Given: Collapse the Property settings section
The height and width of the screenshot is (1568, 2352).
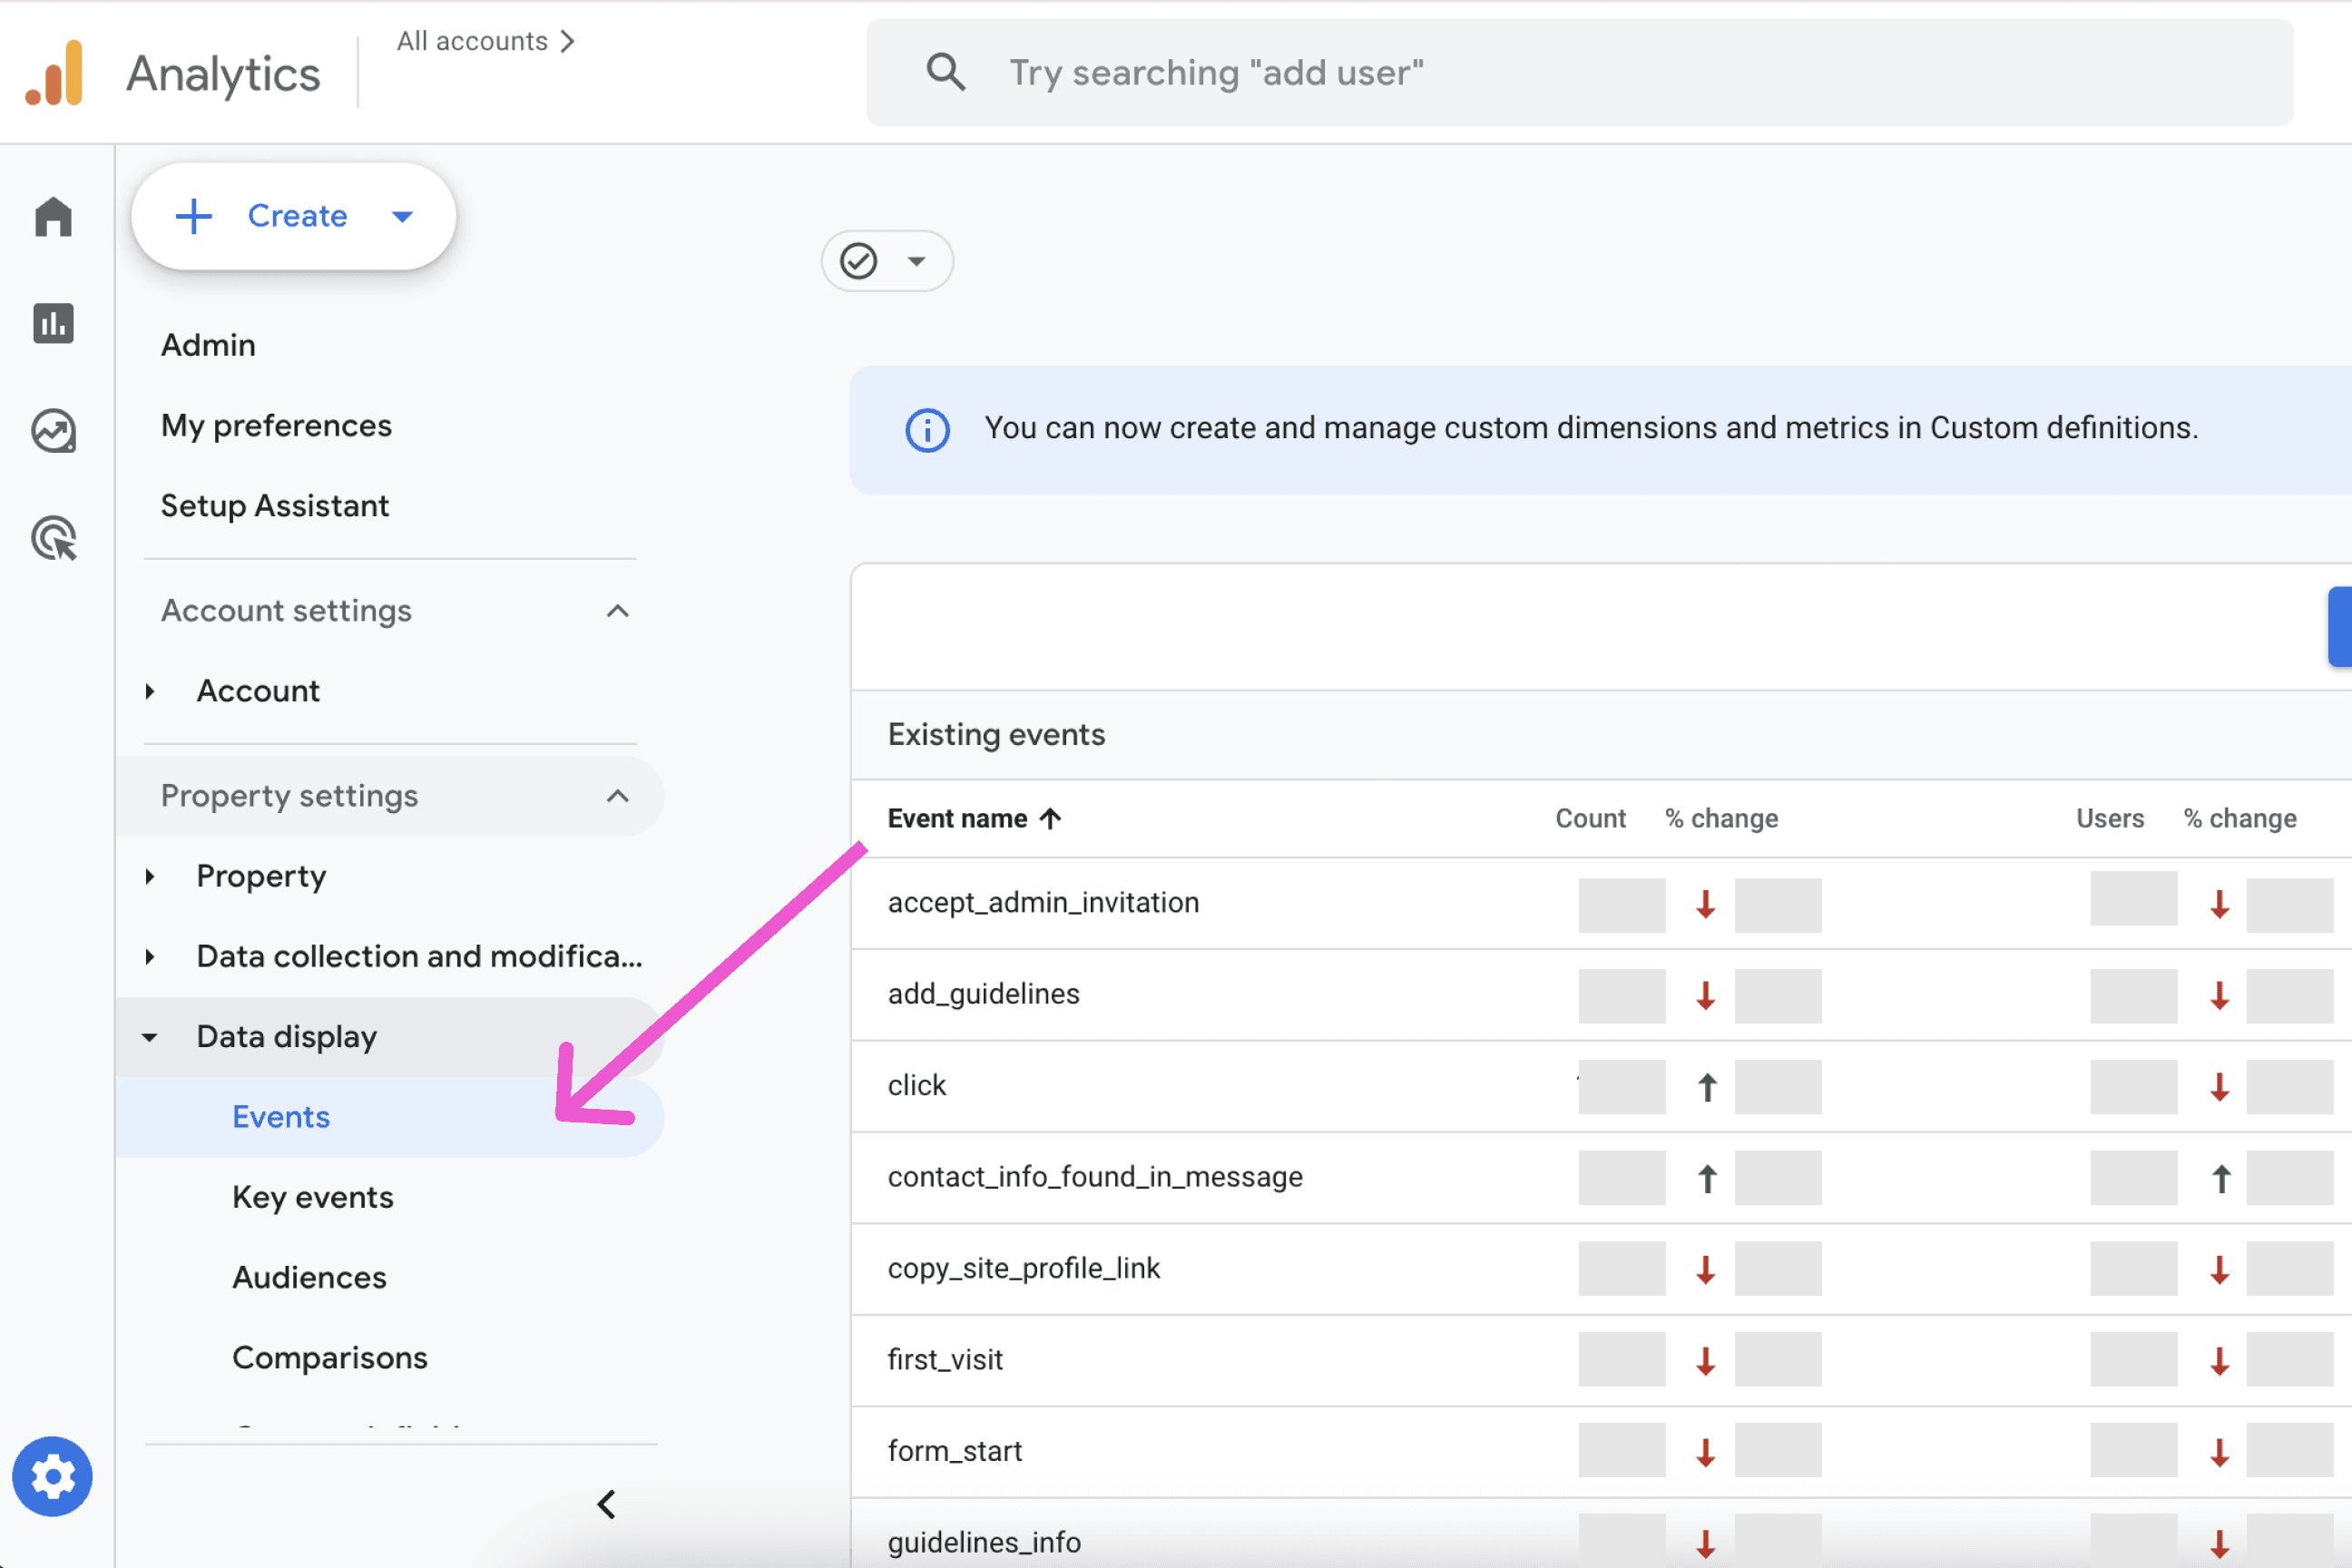Looking at the screenshot, I should click(617, 796).
